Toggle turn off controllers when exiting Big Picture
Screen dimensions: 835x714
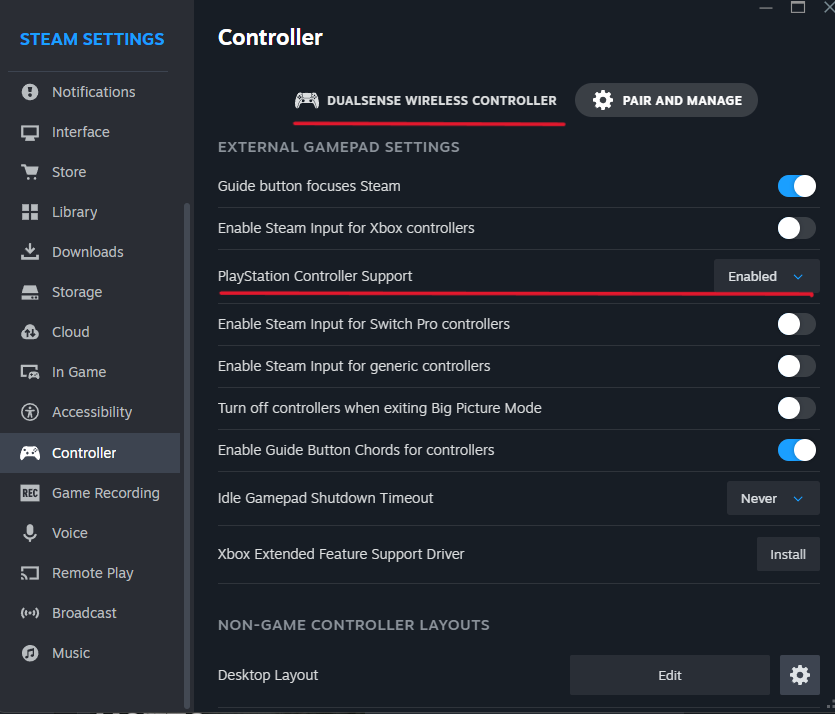pyautogui.click(x=797, y=408)
